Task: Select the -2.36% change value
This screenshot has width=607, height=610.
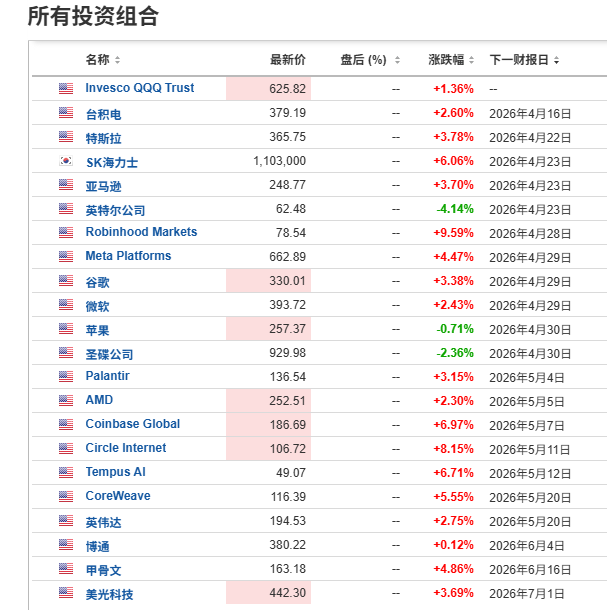Action: click(455, 353)
